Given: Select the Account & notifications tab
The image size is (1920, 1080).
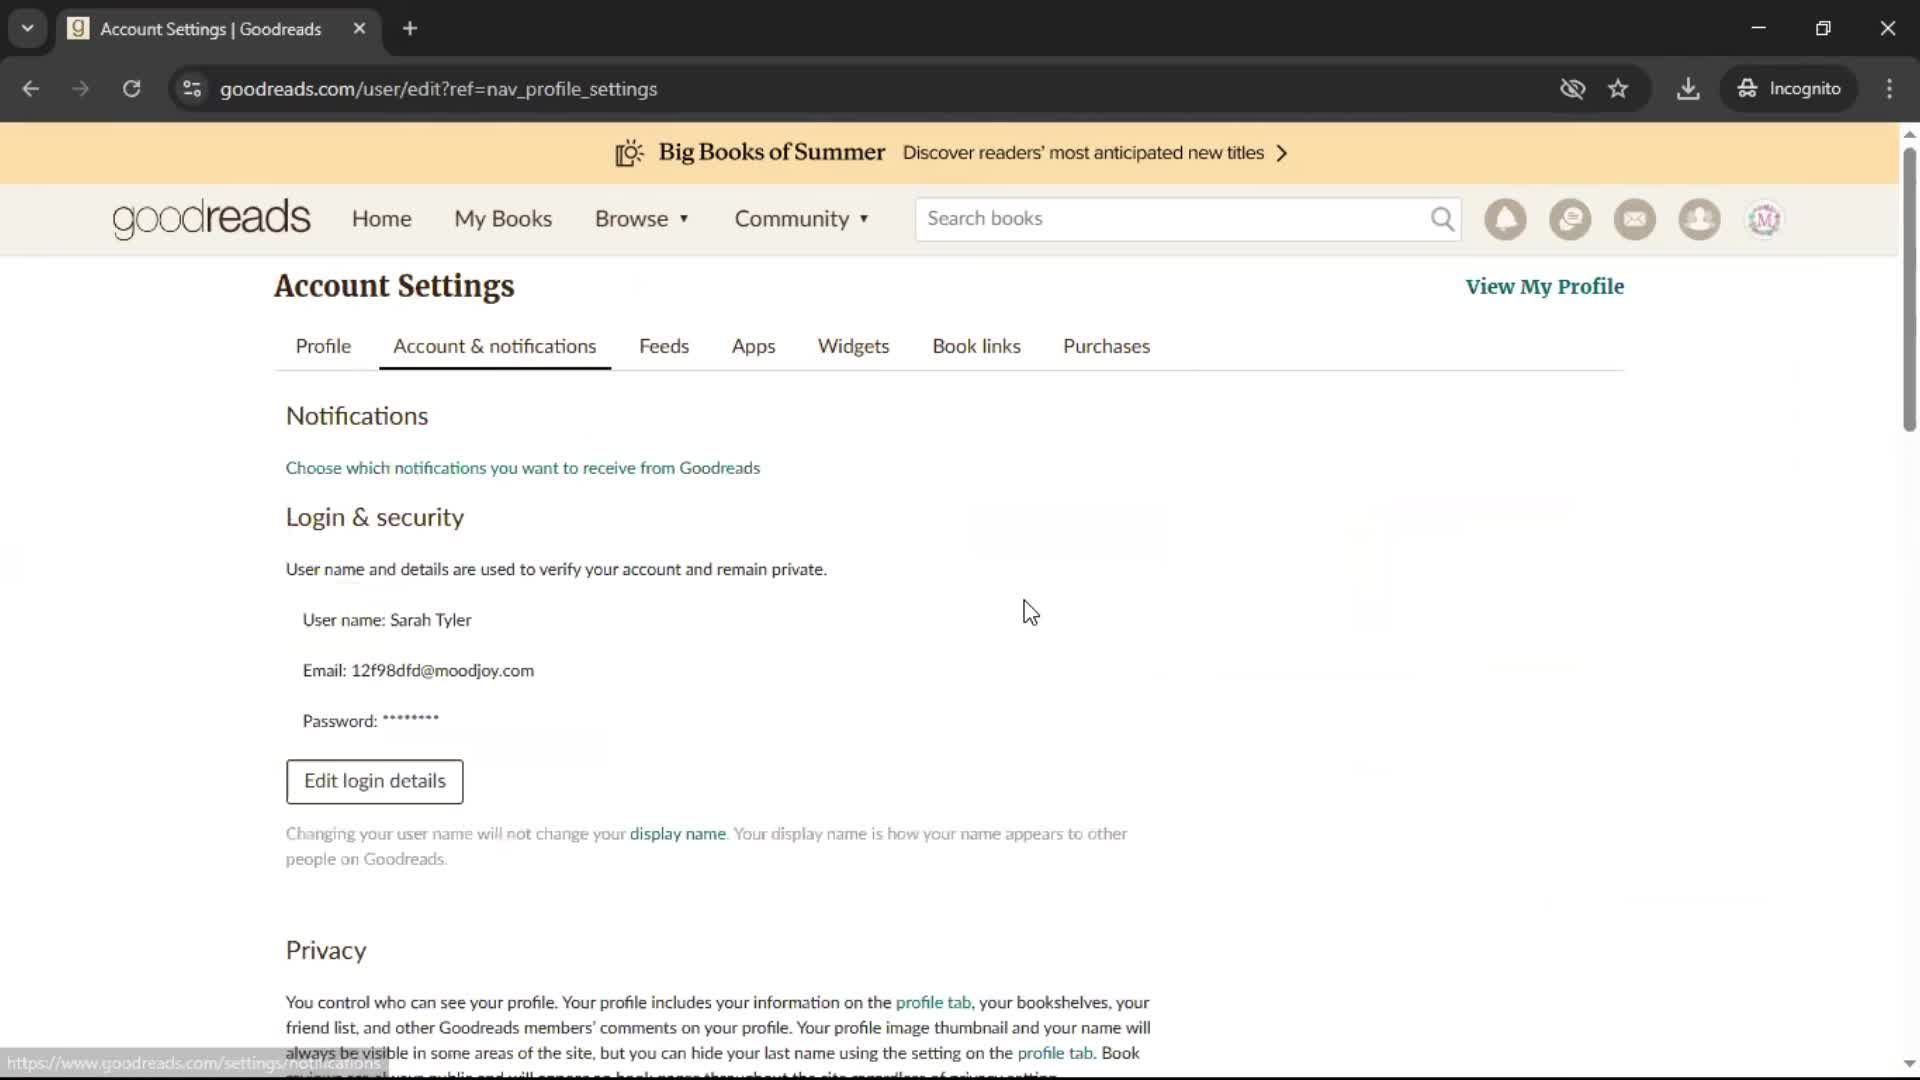Looking at the screenshot, I should (494, 346).
